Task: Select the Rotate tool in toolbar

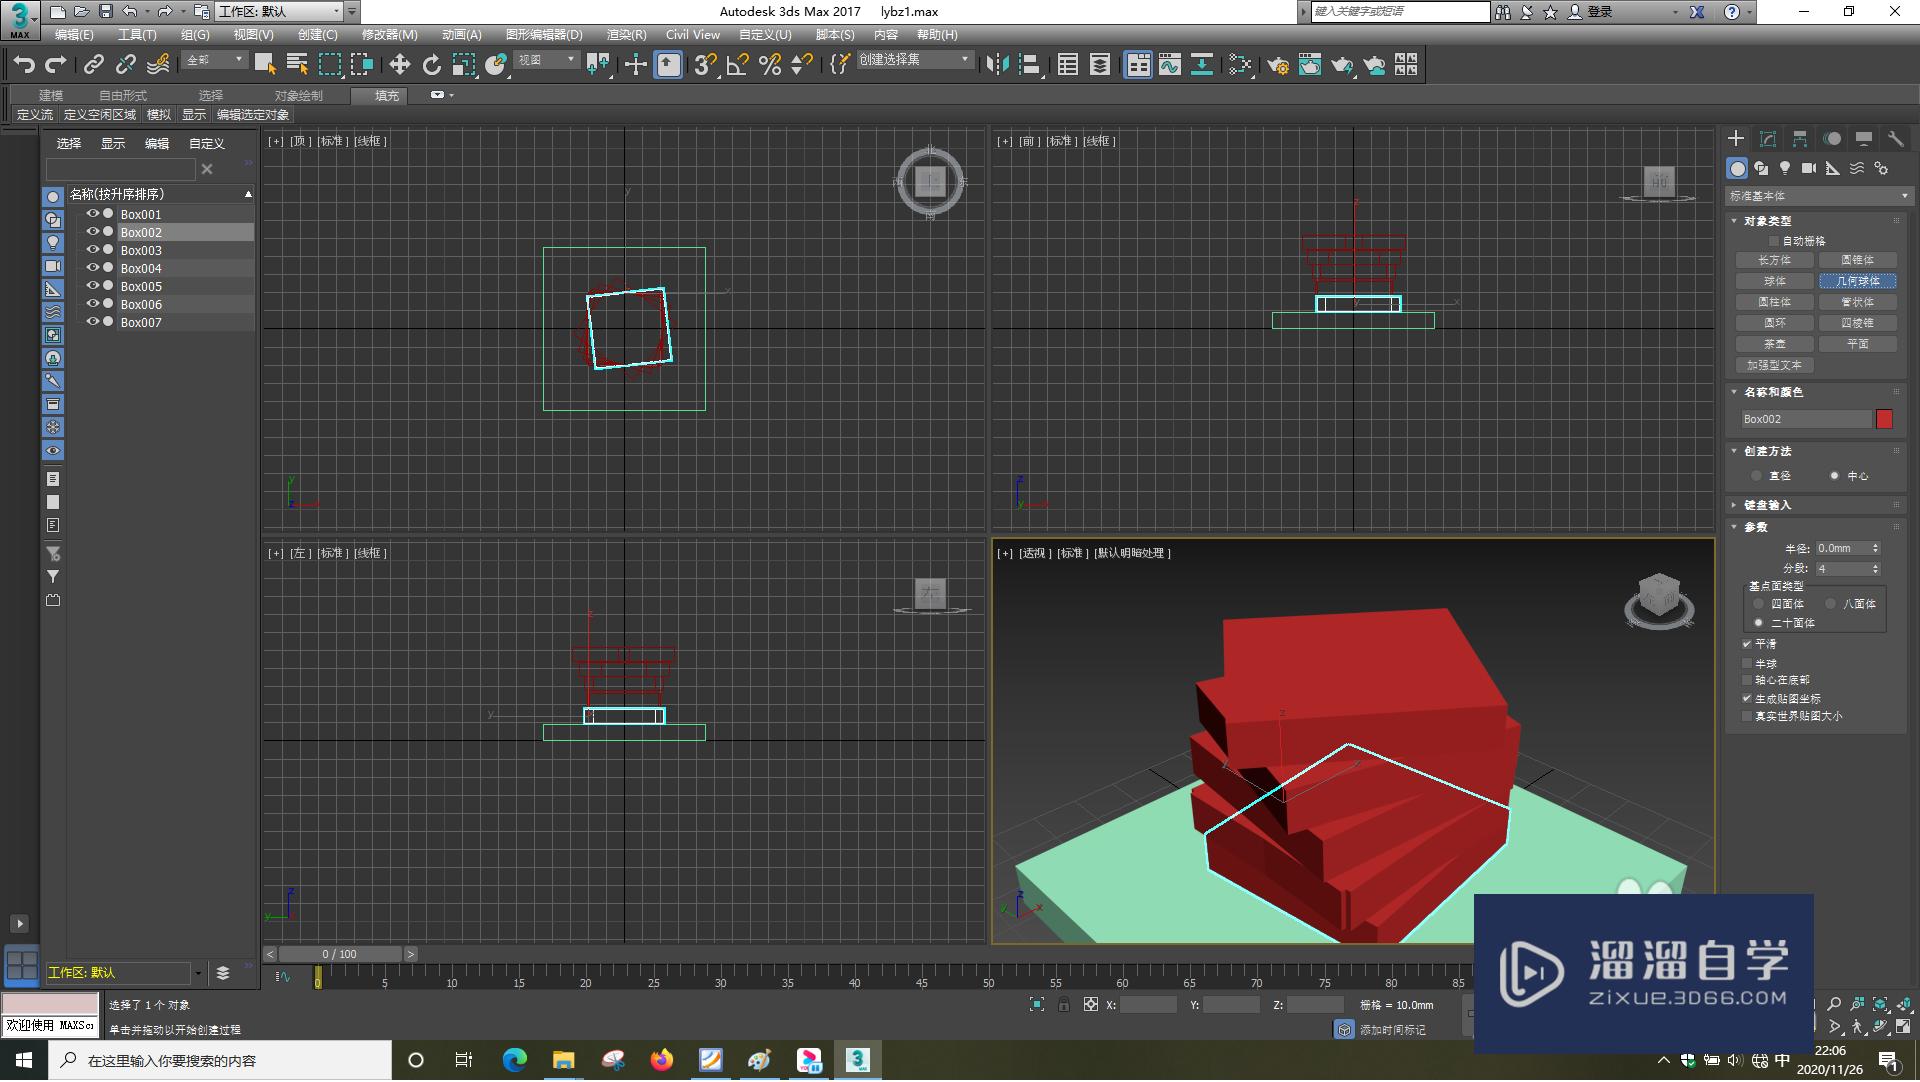Action: coord(431,65)
